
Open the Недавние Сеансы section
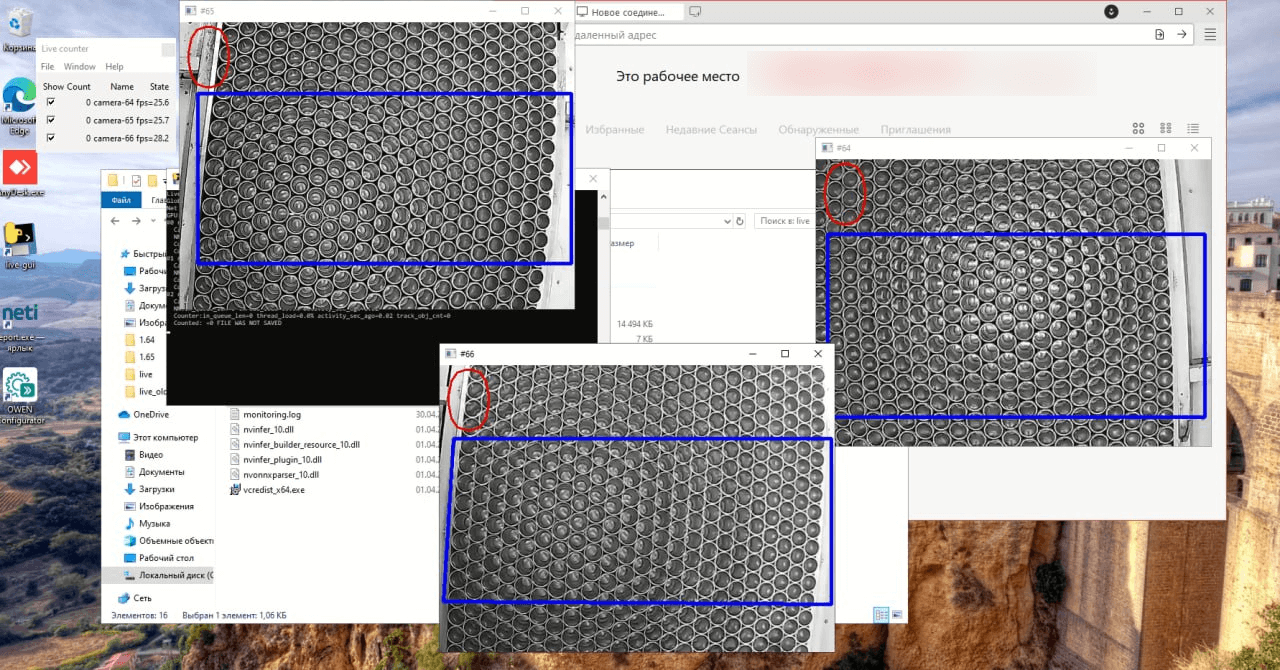[711, 130]
